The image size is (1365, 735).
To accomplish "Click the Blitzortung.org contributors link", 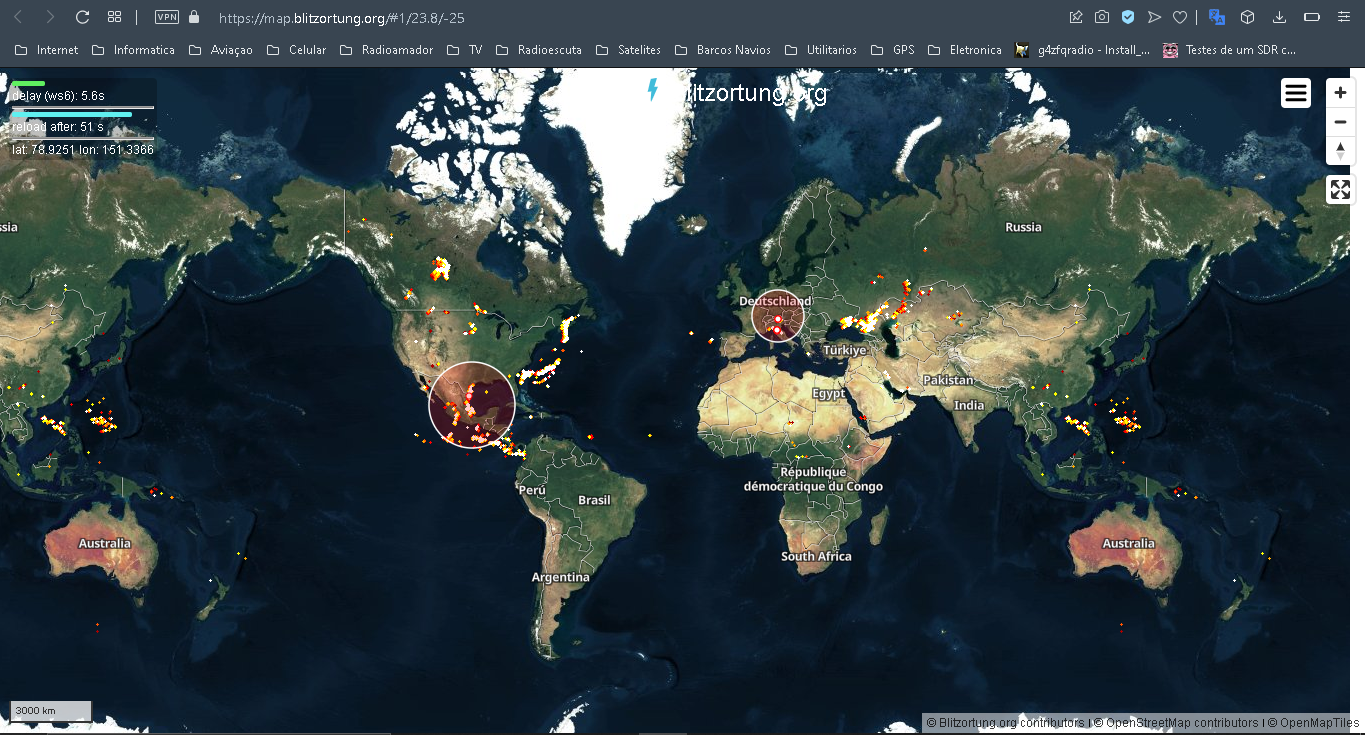I will pos(1011,723).
